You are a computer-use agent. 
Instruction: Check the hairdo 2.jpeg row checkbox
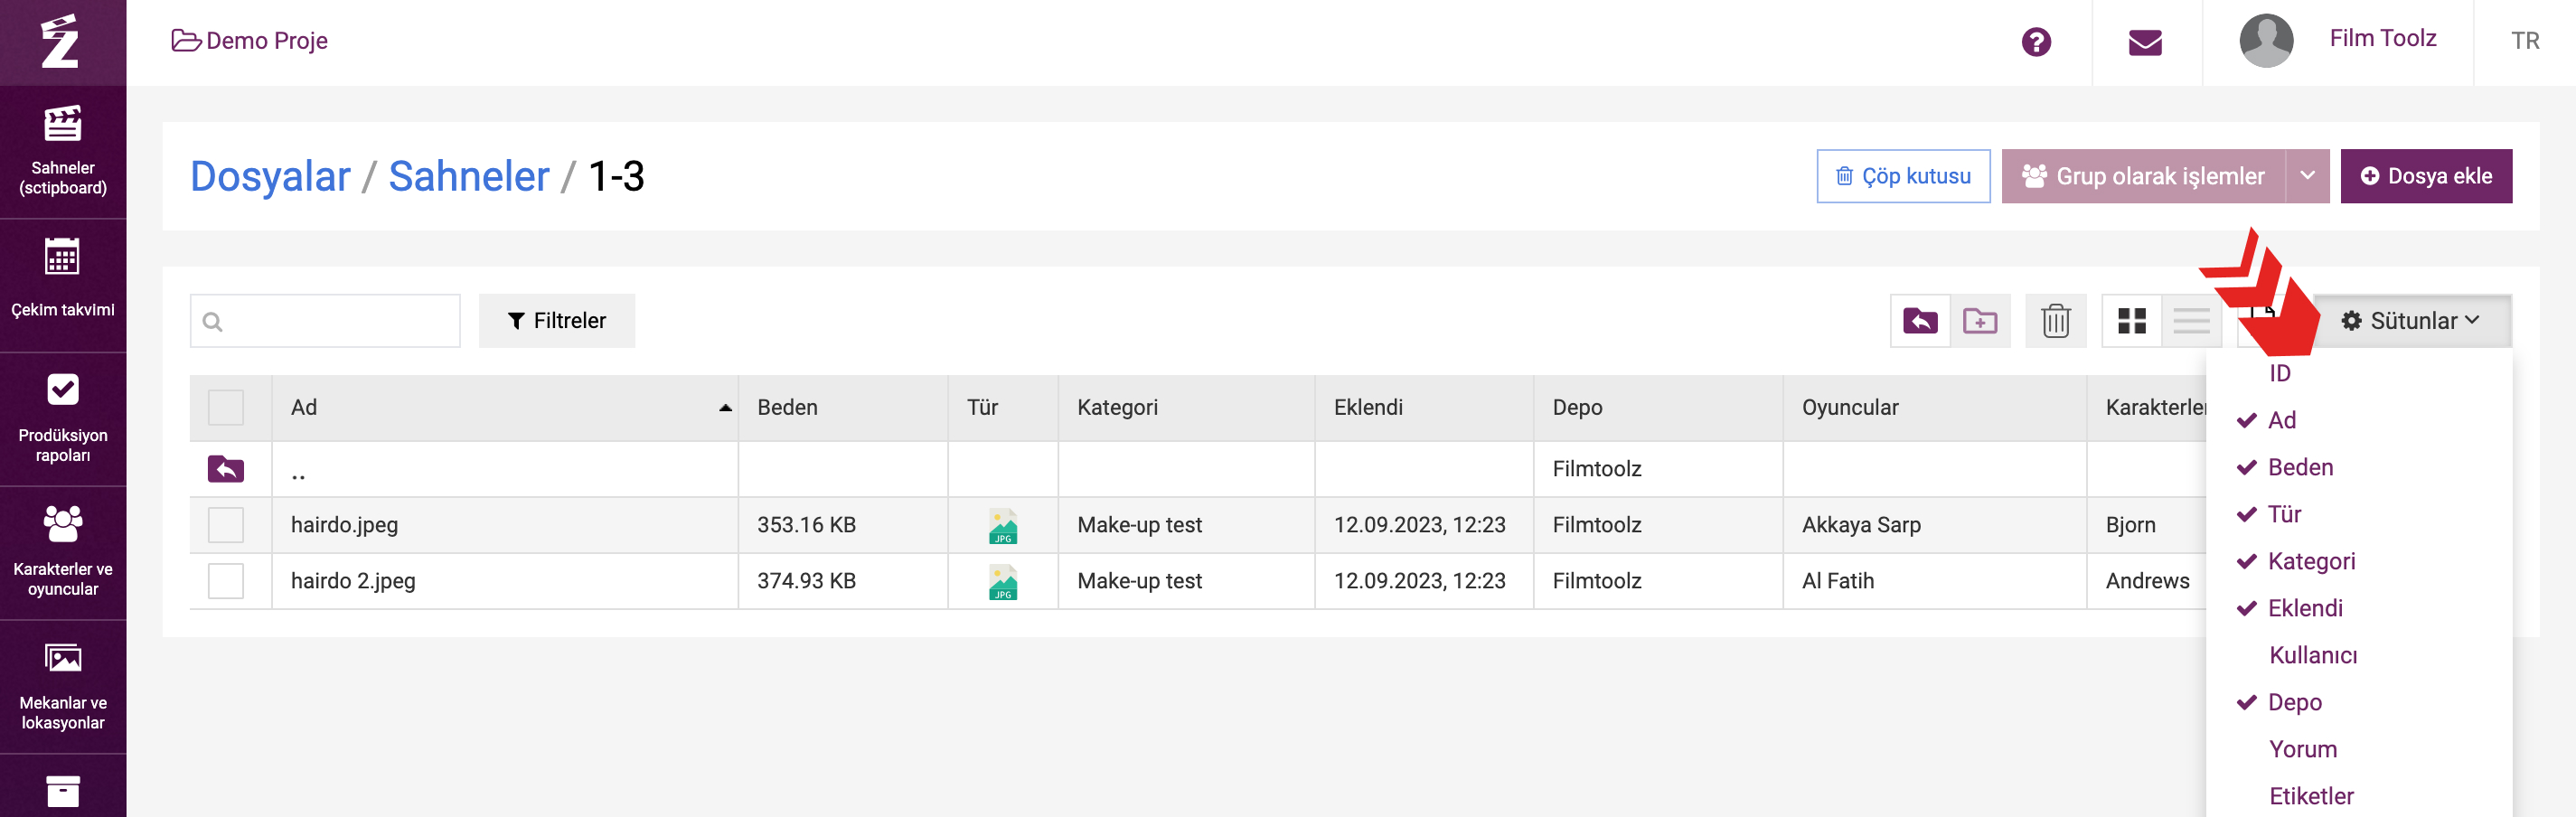[226, 581]
